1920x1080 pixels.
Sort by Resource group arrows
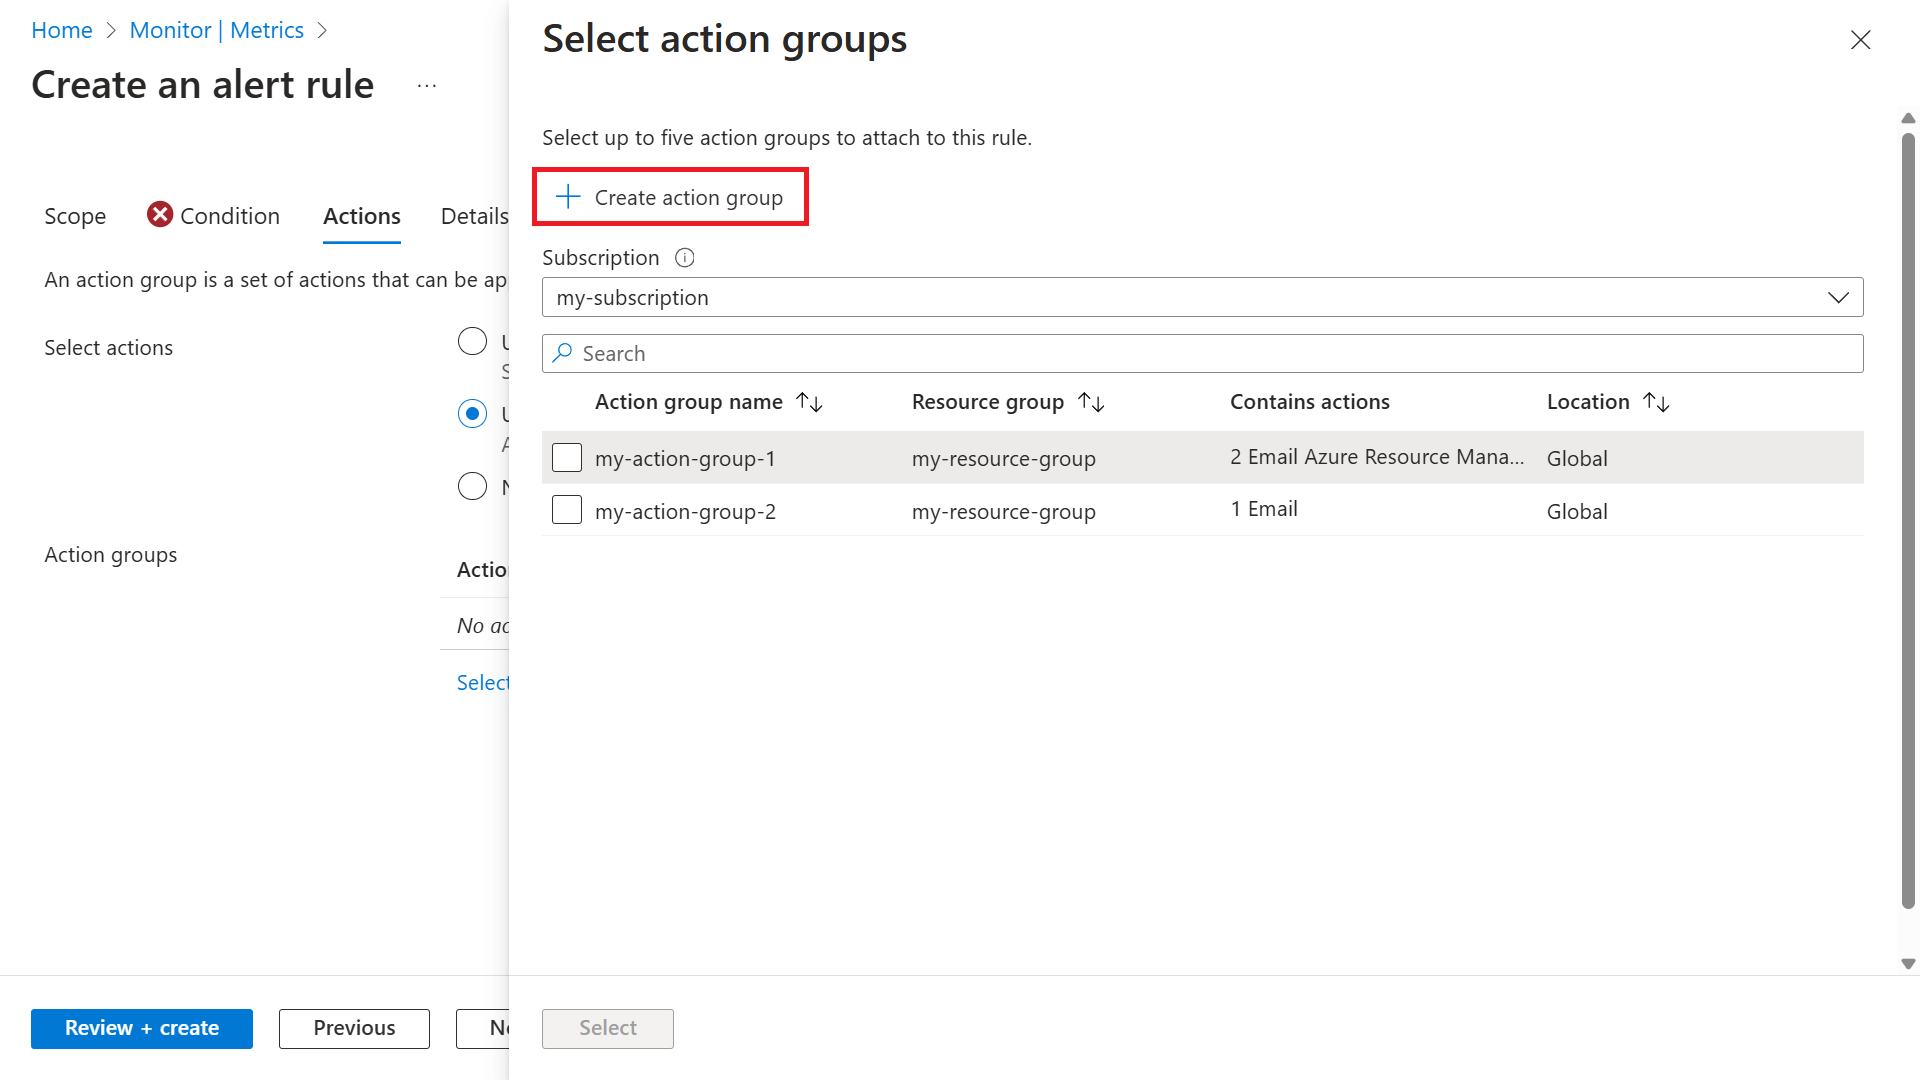pos(1091,402)
